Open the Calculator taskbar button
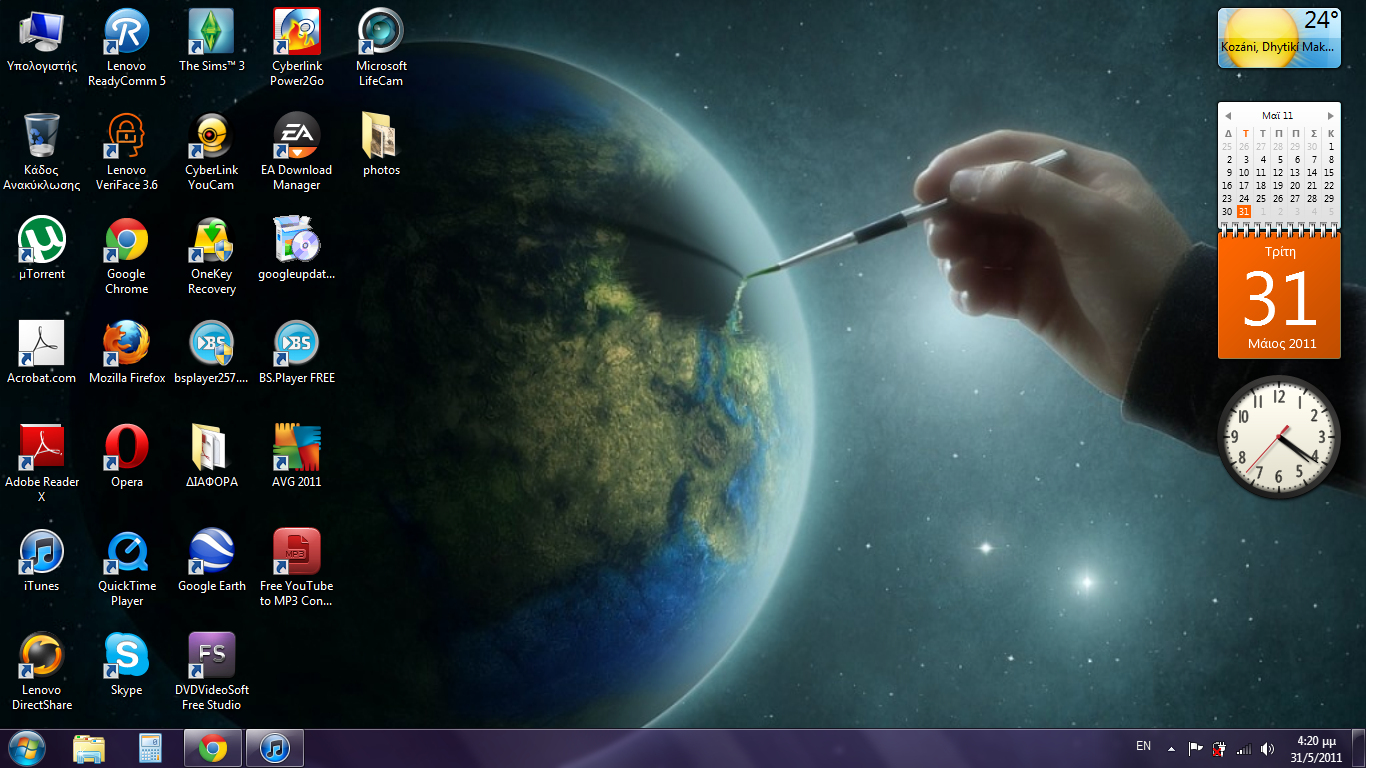Screen dimensions: 1380x768 [x=150, y=748]
